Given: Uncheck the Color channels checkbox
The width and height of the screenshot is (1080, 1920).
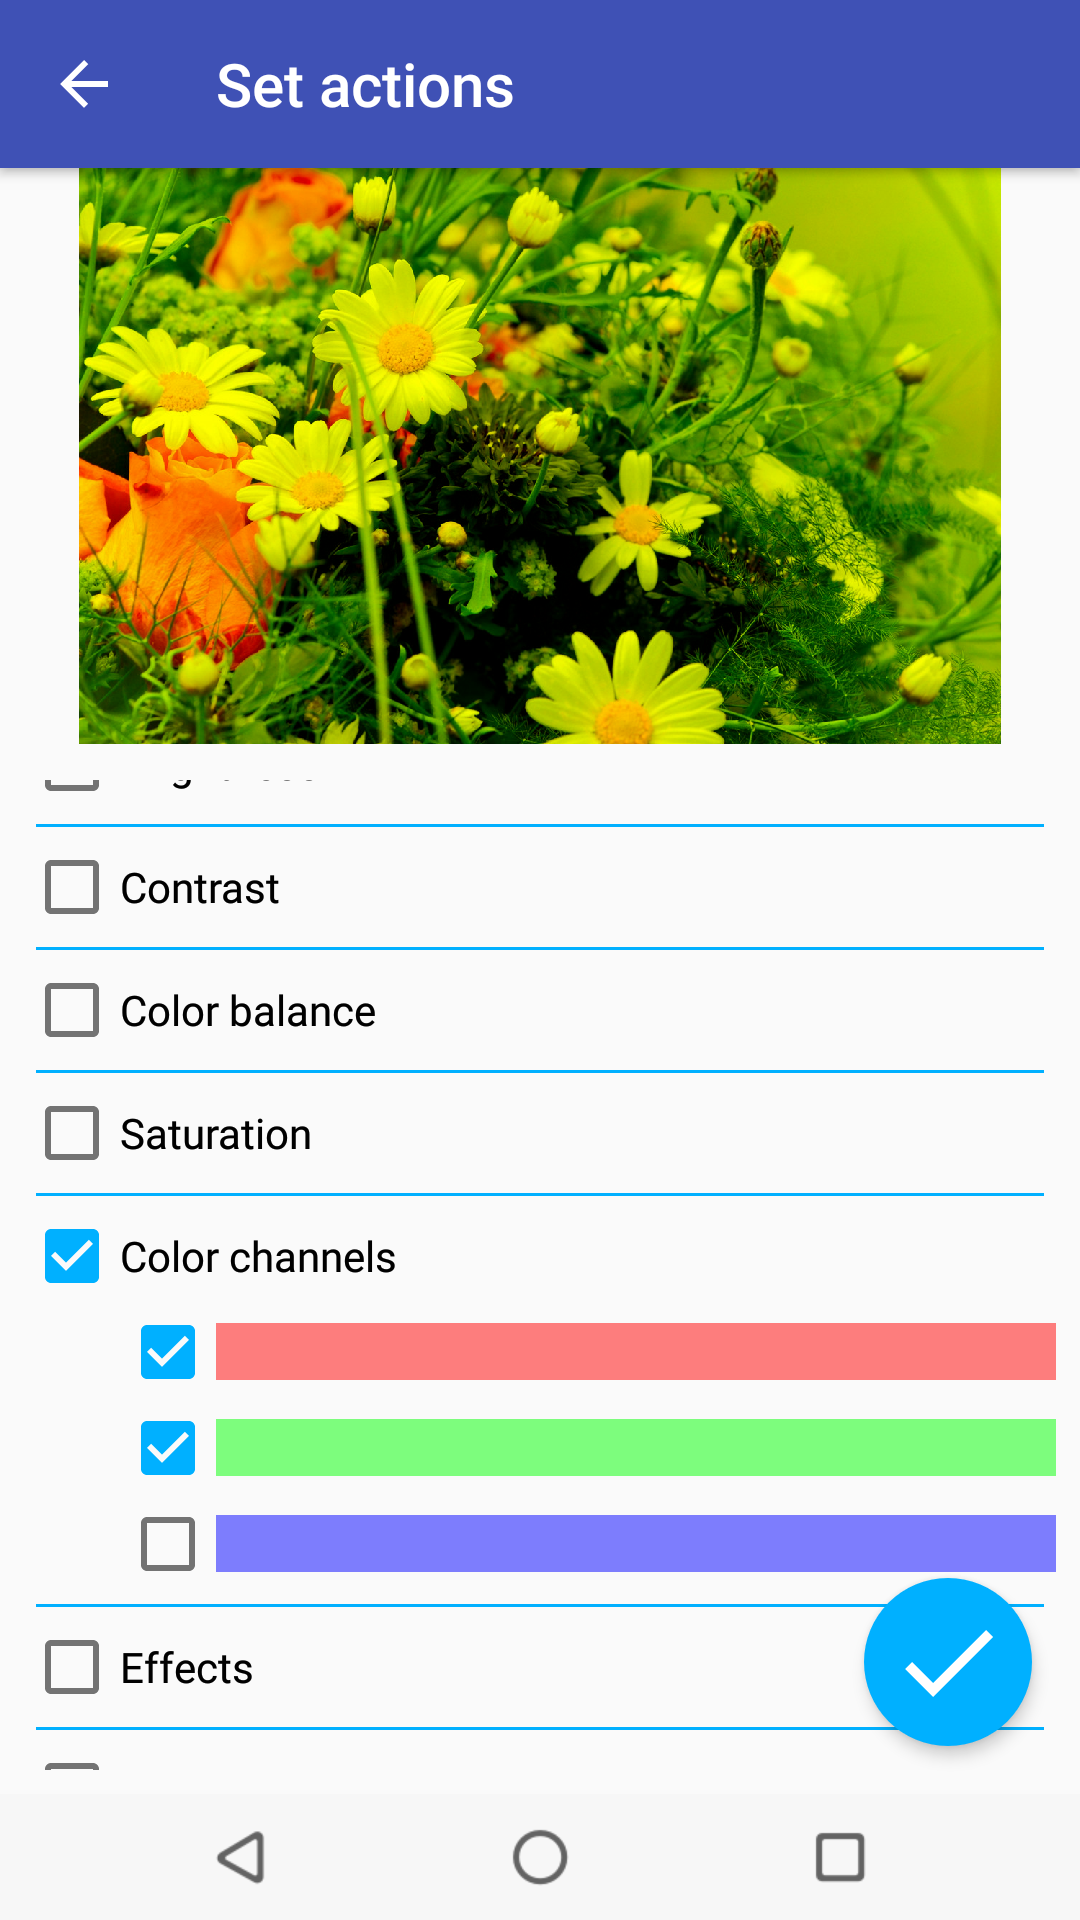Looking at the screenshot, I should click(72, 1256).
